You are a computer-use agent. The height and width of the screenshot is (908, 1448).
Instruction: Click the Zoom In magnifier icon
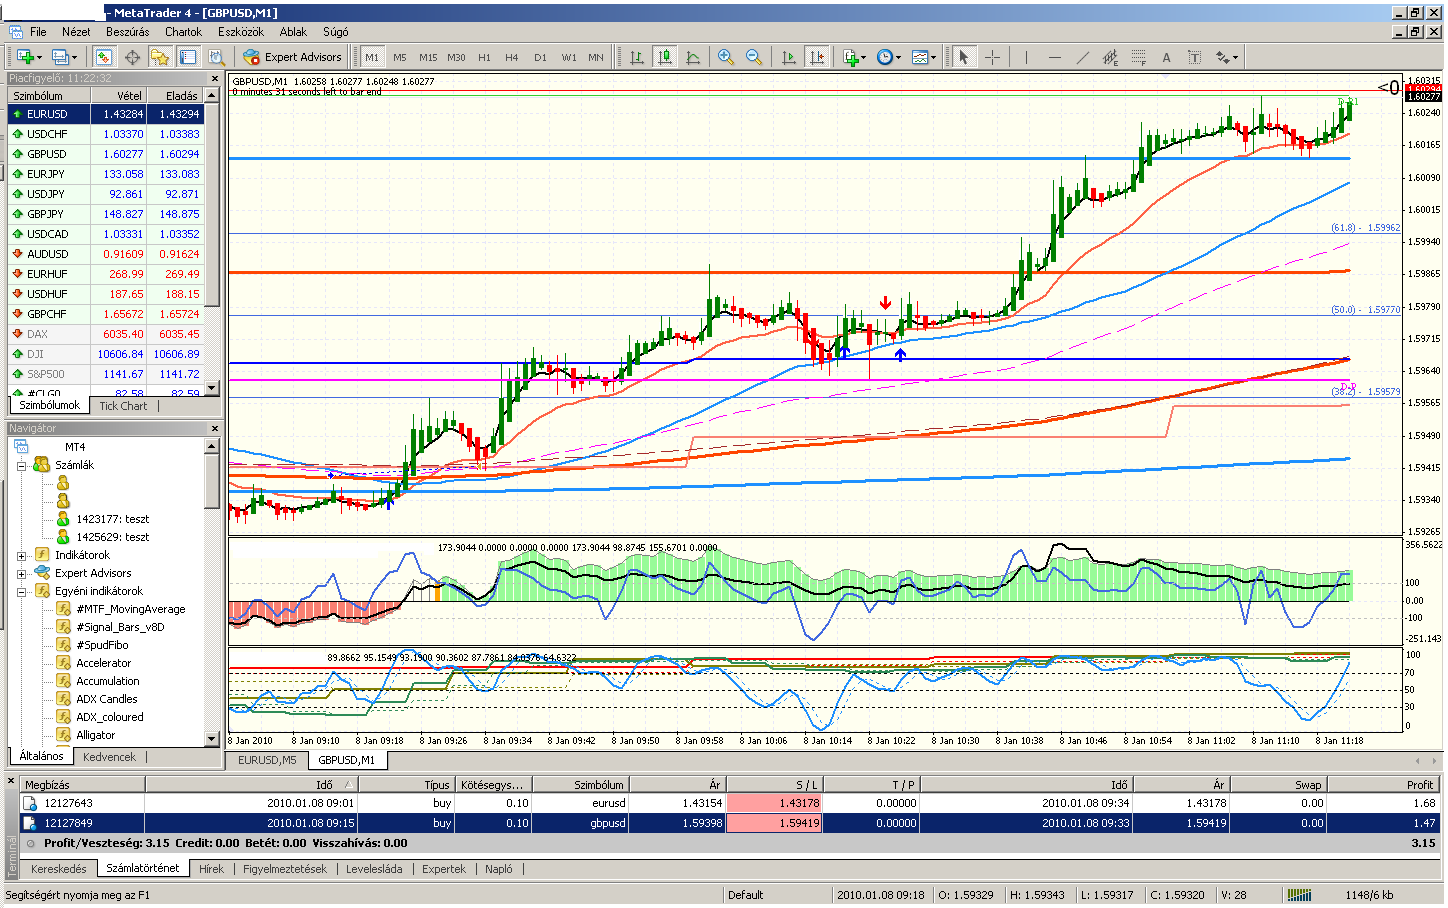tap(726, 57)
